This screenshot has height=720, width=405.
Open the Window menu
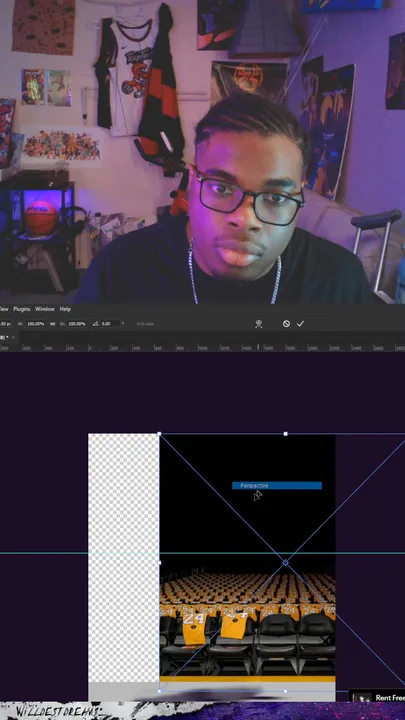pyautogui.click(x=45, y=309)
